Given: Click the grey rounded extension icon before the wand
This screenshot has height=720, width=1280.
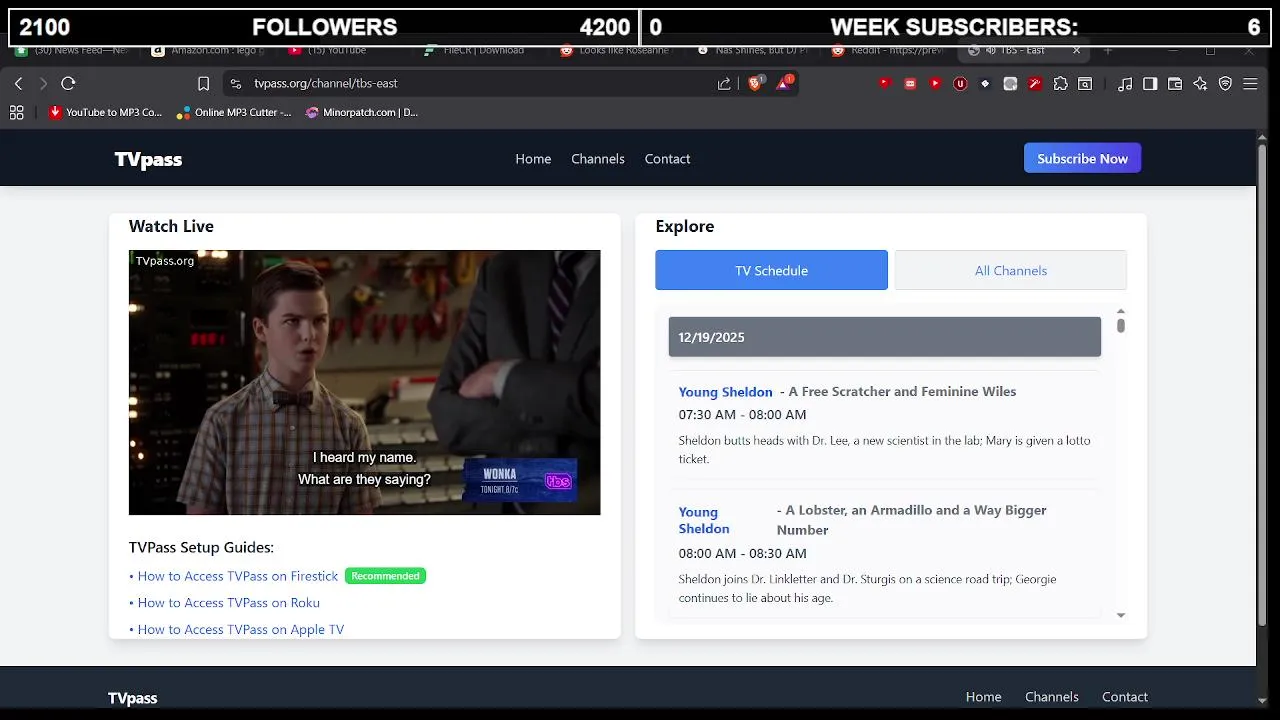Looking at the screenshot, I should coord(1010,84).
